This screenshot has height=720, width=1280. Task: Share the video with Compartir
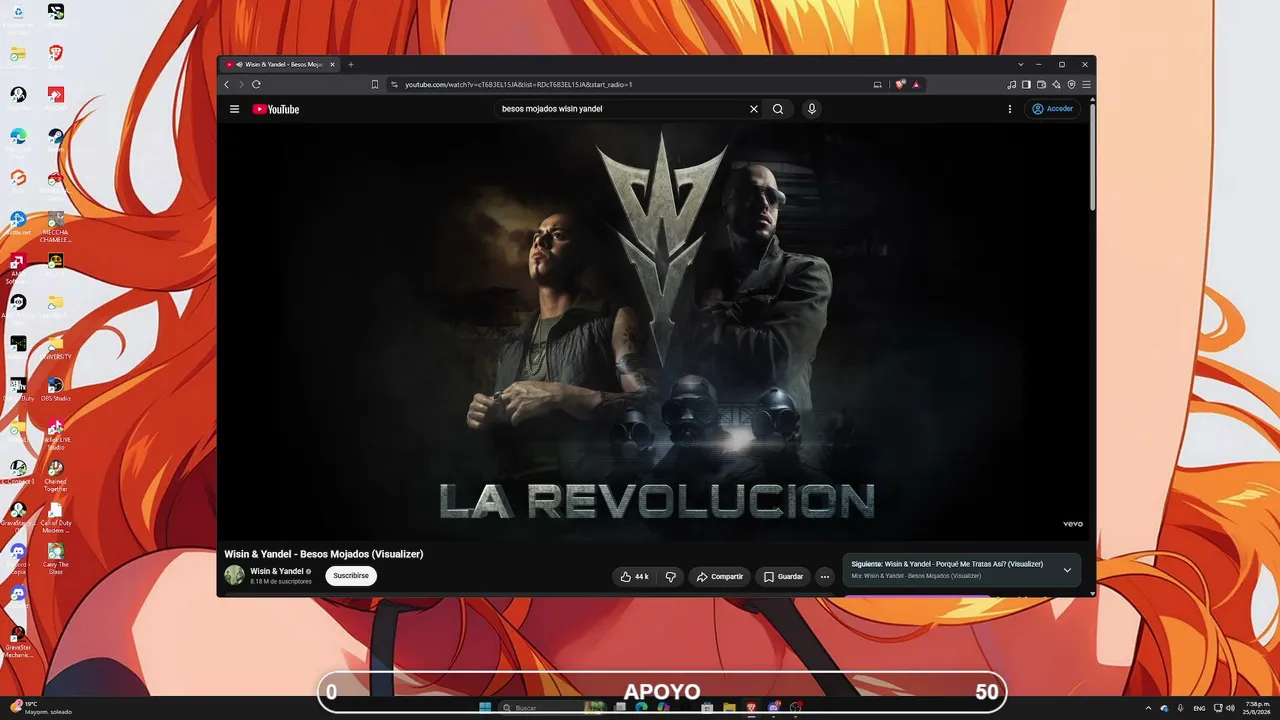[720, 577]
